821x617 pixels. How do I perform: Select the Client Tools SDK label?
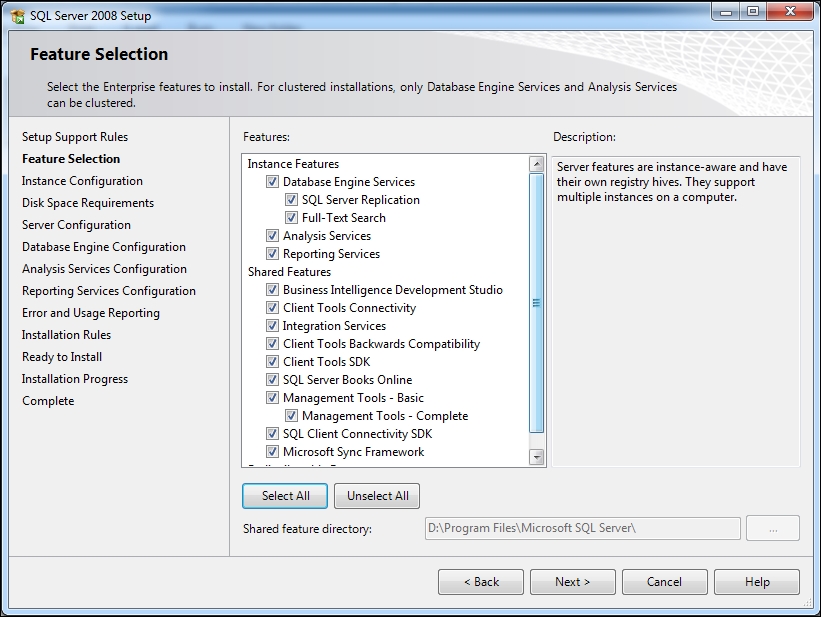[326, 362]
